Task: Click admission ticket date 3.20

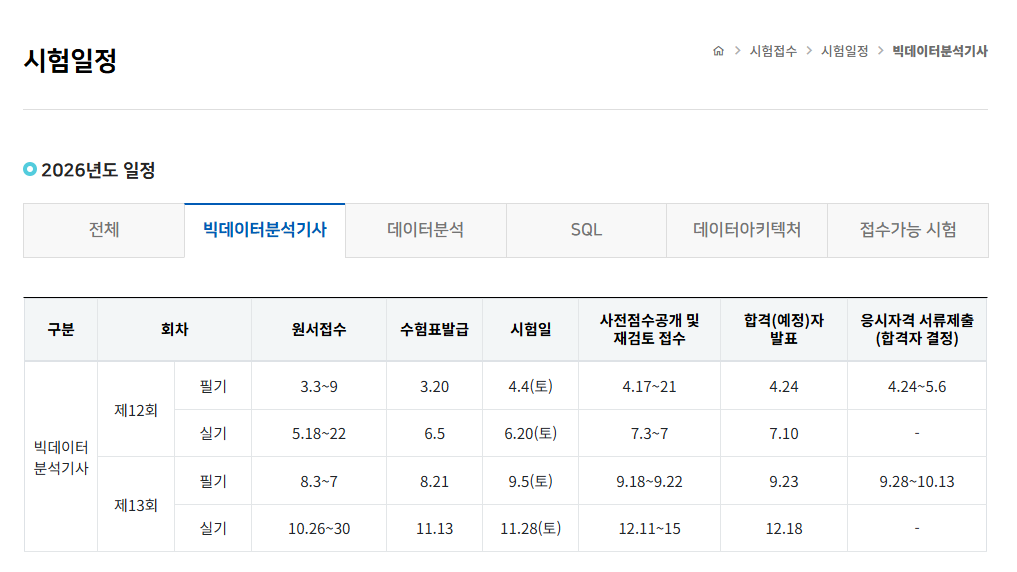Action: 435,387
